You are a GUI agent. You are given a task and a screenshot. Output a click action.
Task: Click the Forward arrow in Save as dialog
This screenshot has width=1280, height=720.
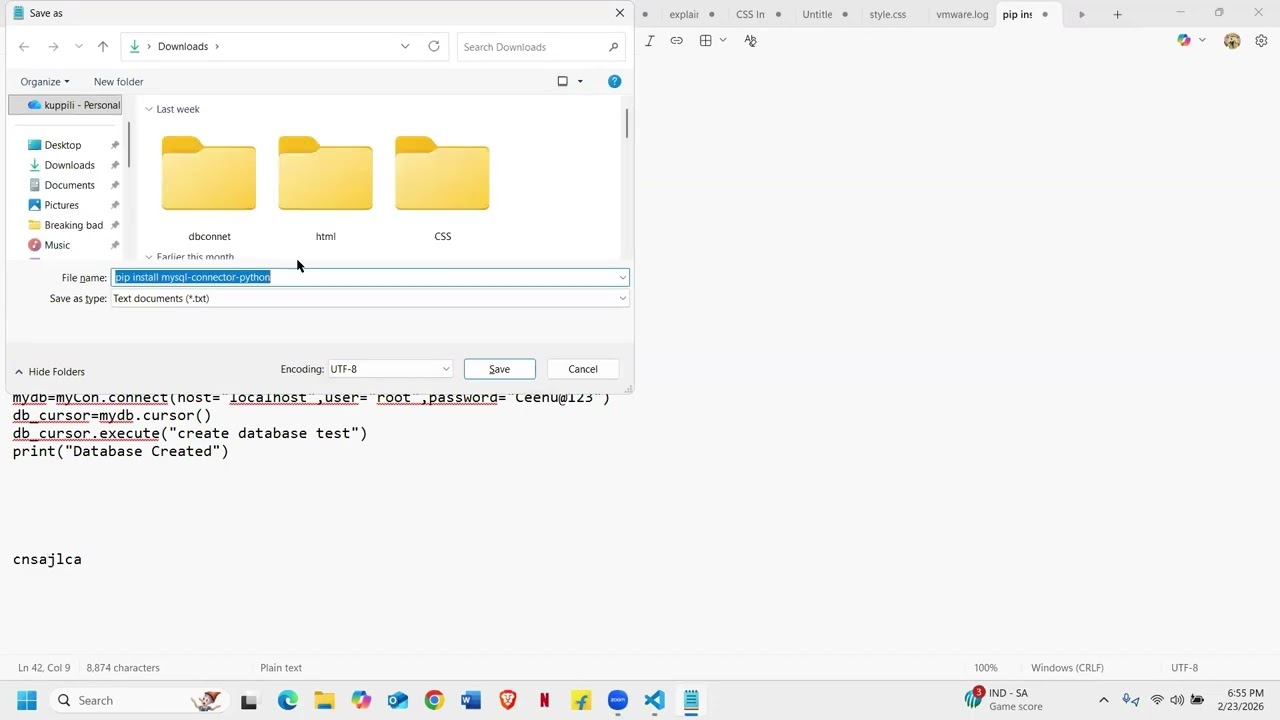(x=53, y=47)
